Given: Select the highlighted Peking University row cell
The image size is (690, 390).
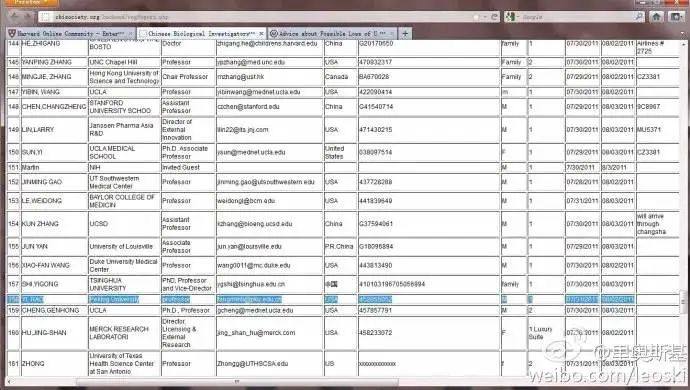Looking at the screenshot, I should click(124, 299).
